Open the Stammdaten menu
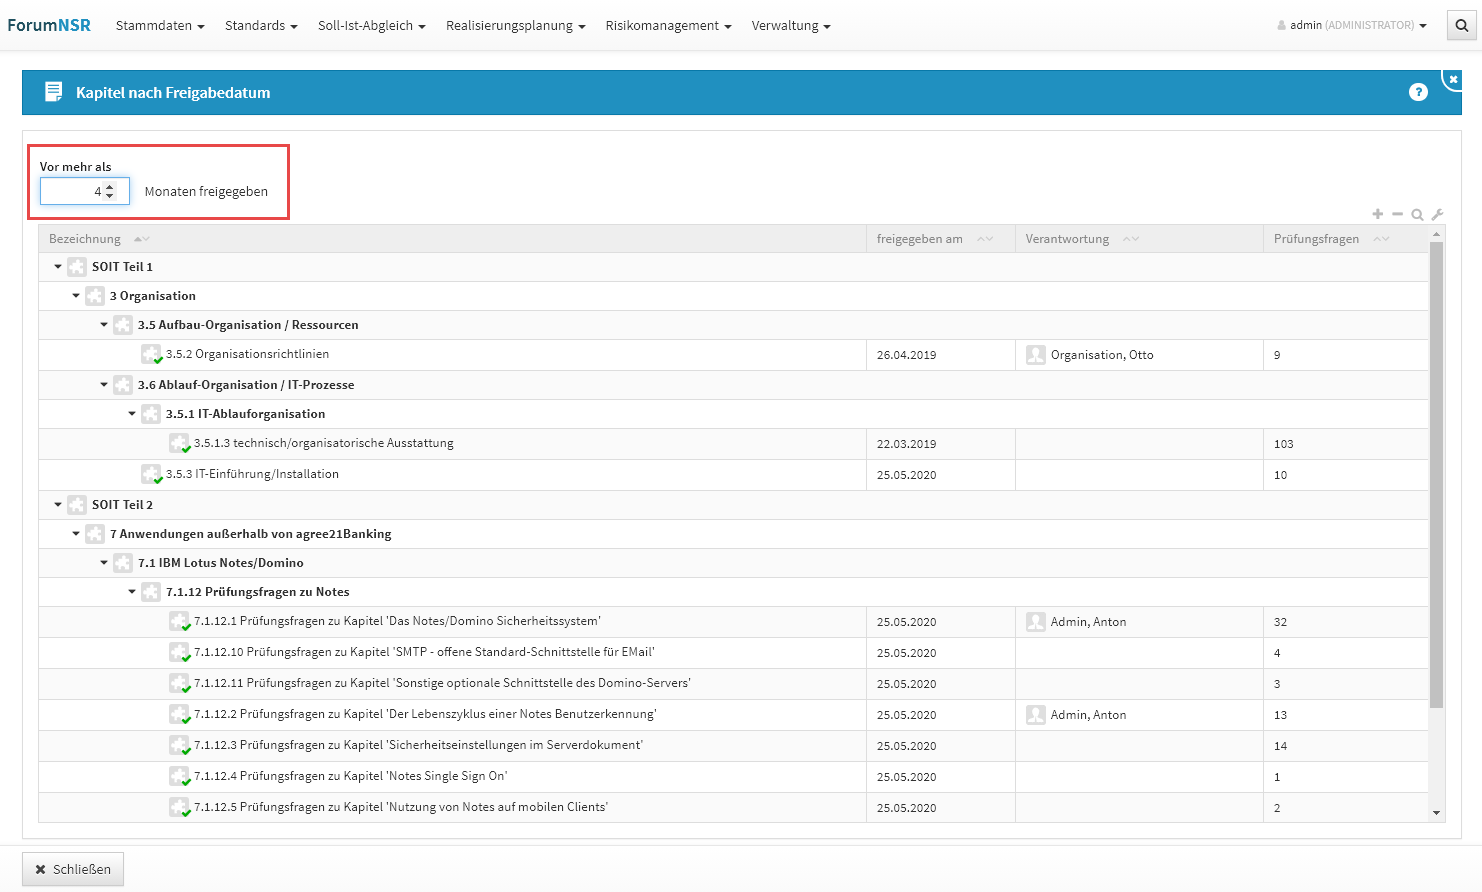Screen dimensions: 1482x892 (160, 26)
